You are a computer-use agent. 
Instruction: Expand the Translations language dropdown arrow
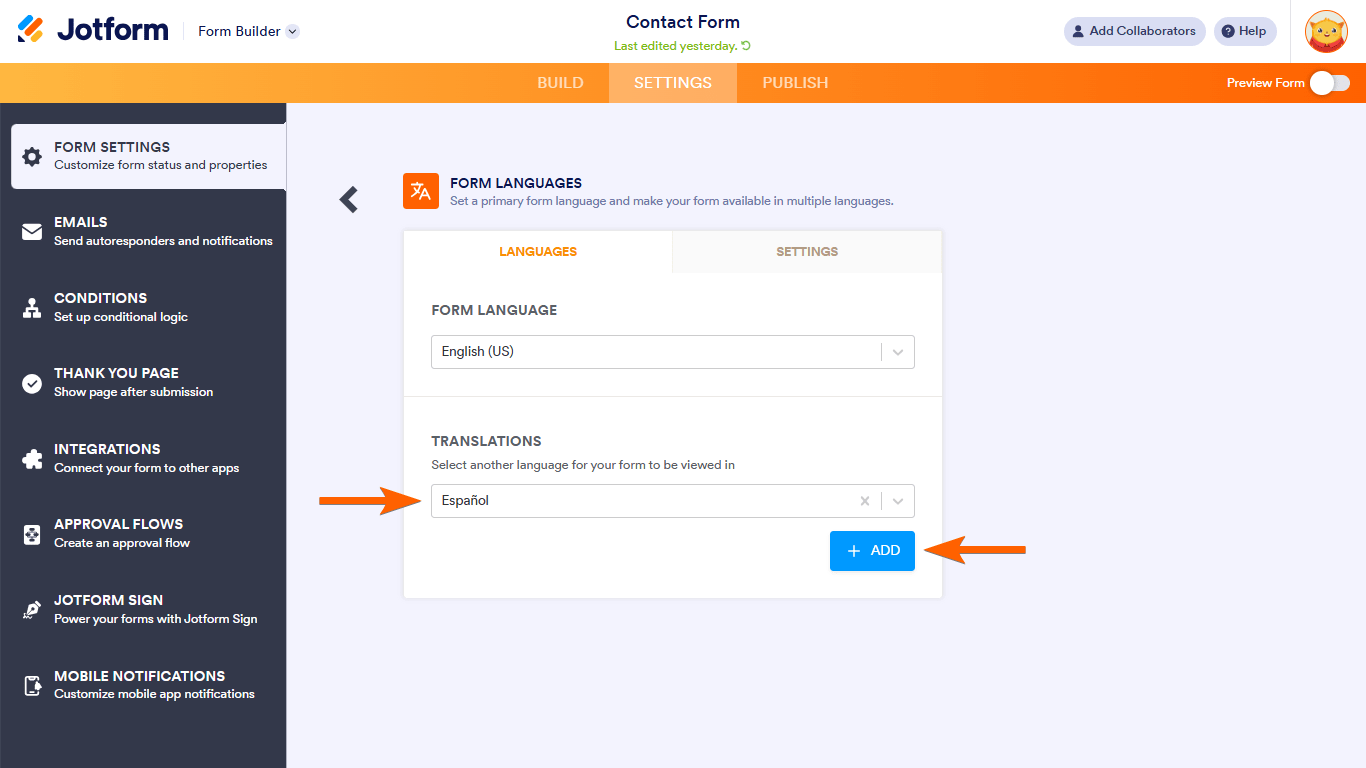coord(898,501)
